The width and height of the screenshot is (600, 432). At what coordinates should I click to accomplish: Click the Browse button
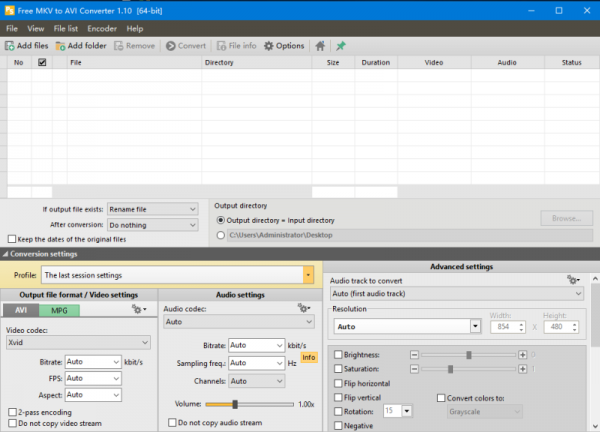pos(566,218)
